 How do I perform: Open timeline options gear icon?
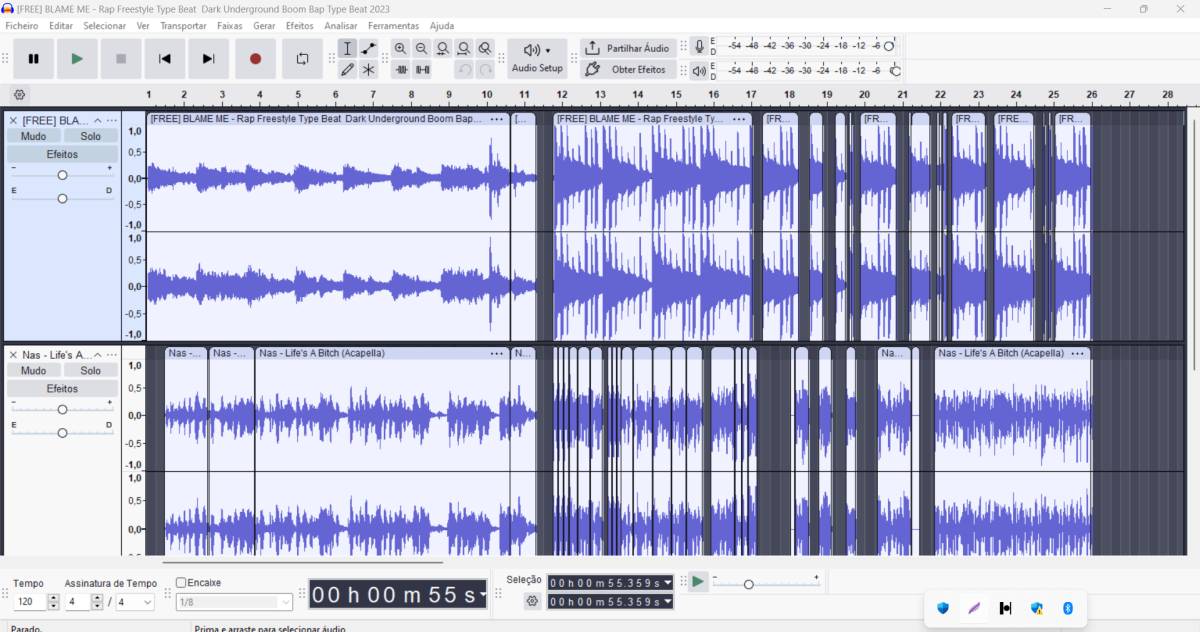(x=19, y=95)
